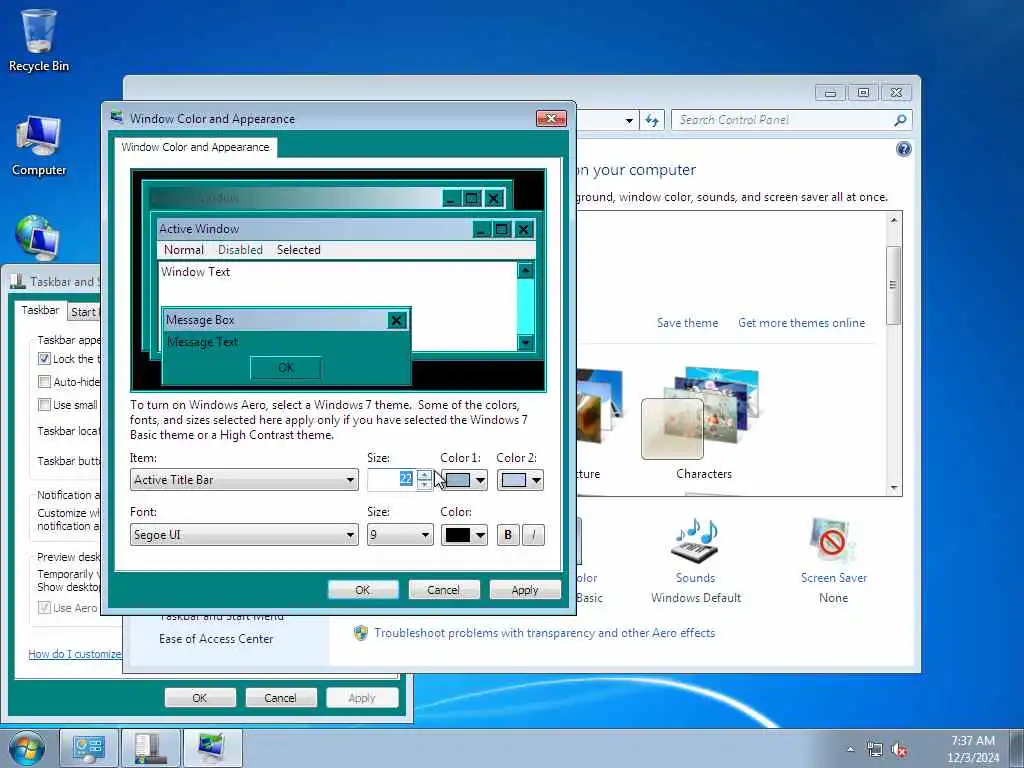
Task: Click the preview Message Box close X
Action: pos(396,320)
